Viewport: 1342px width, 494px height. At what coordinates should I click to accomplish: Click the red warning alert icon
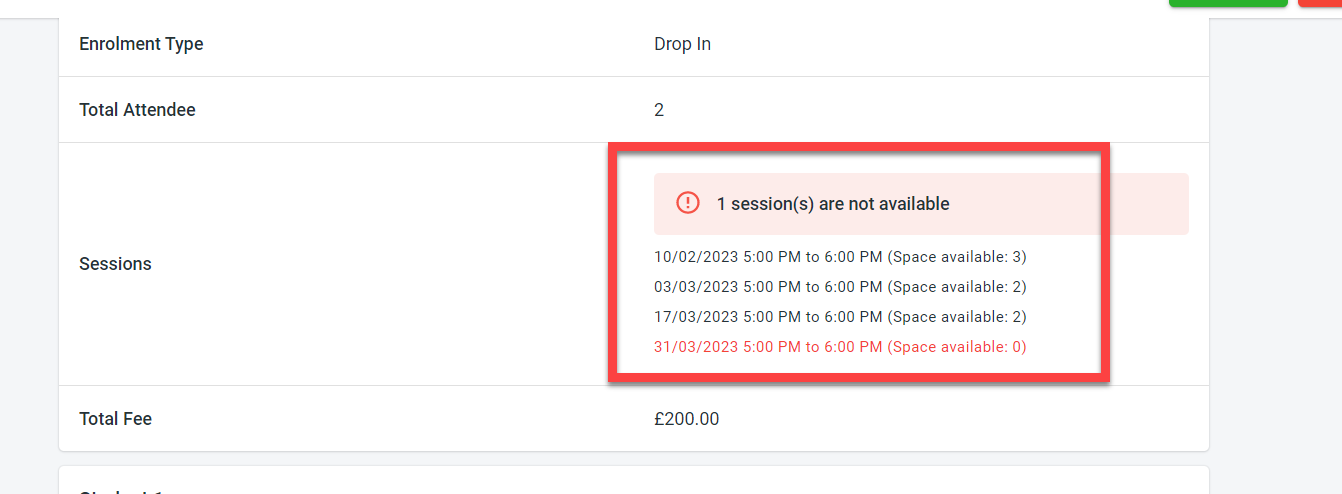point(688,203)
